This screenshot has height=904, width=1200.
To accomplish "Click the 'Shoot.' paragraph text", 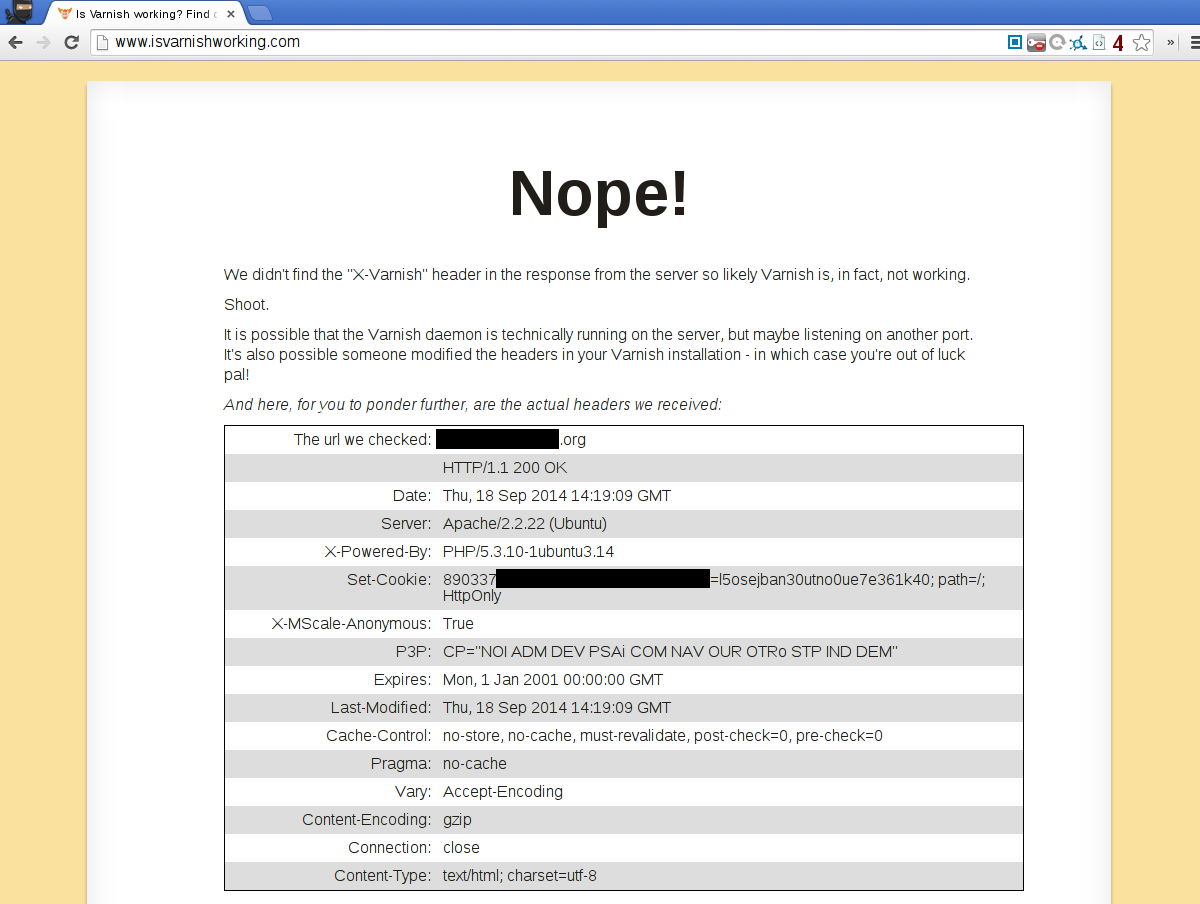I will coord(246,305).
